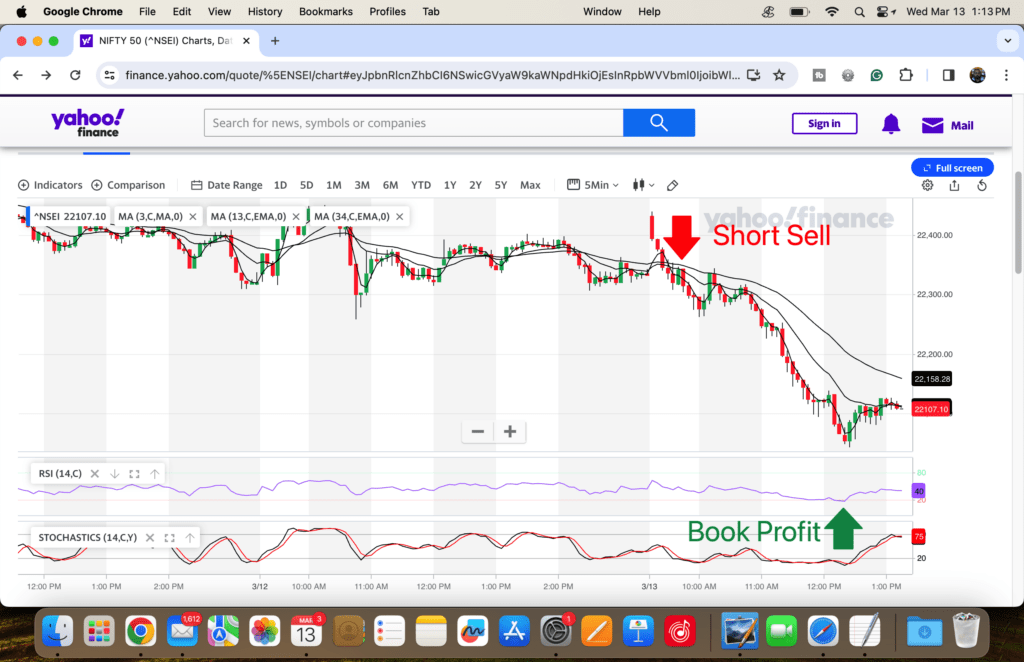This screenshot has height=662, width=1024.
Task: Focus the news and symbols search field
Action: tap(413, 123)
